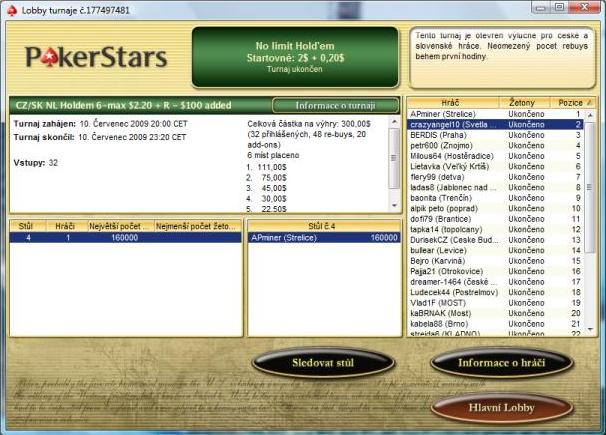Sort by Žetony column header
606x435 pixels.
point(523,103)
